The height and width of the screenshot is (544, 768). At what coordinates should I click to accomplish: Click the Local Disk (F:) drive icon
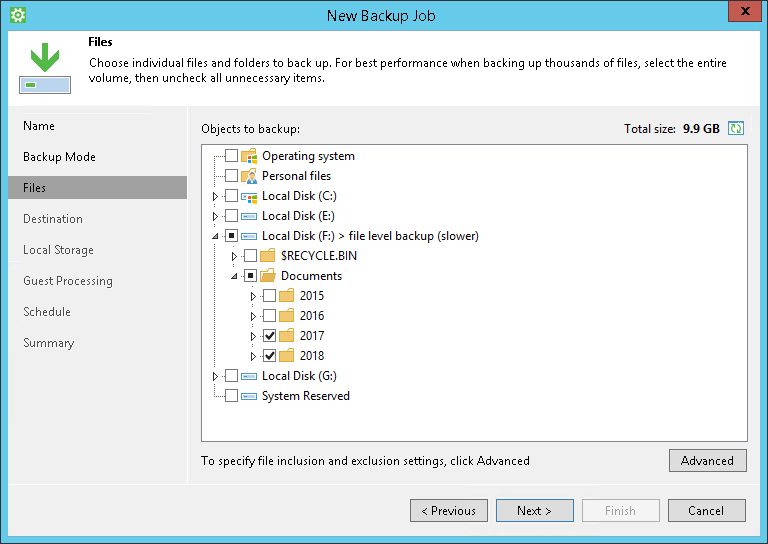249,236
